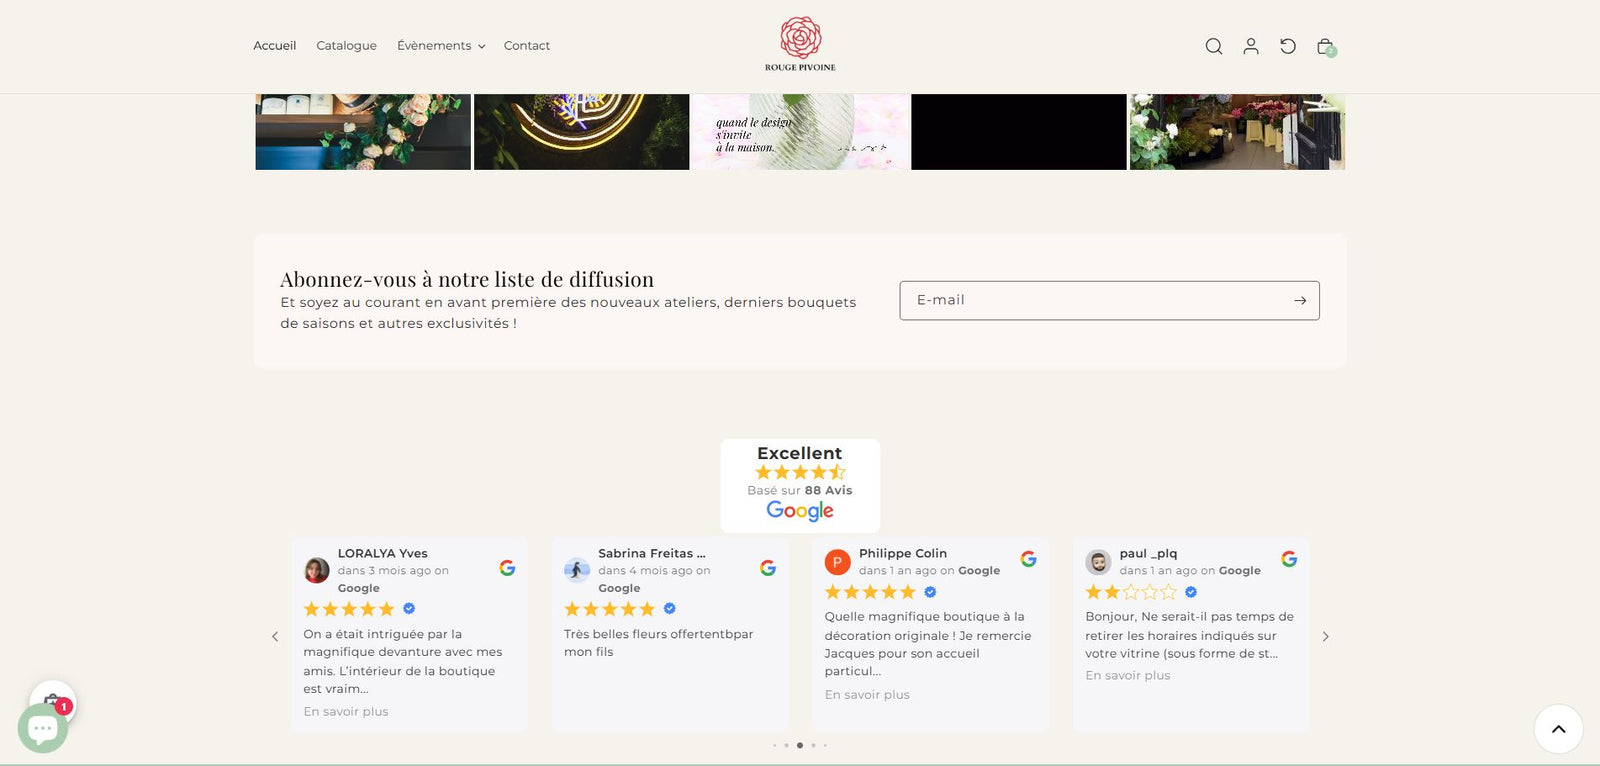Open the 'quand le design' thumbnail
1600x766 pixels.
click(x=800, y=132)
